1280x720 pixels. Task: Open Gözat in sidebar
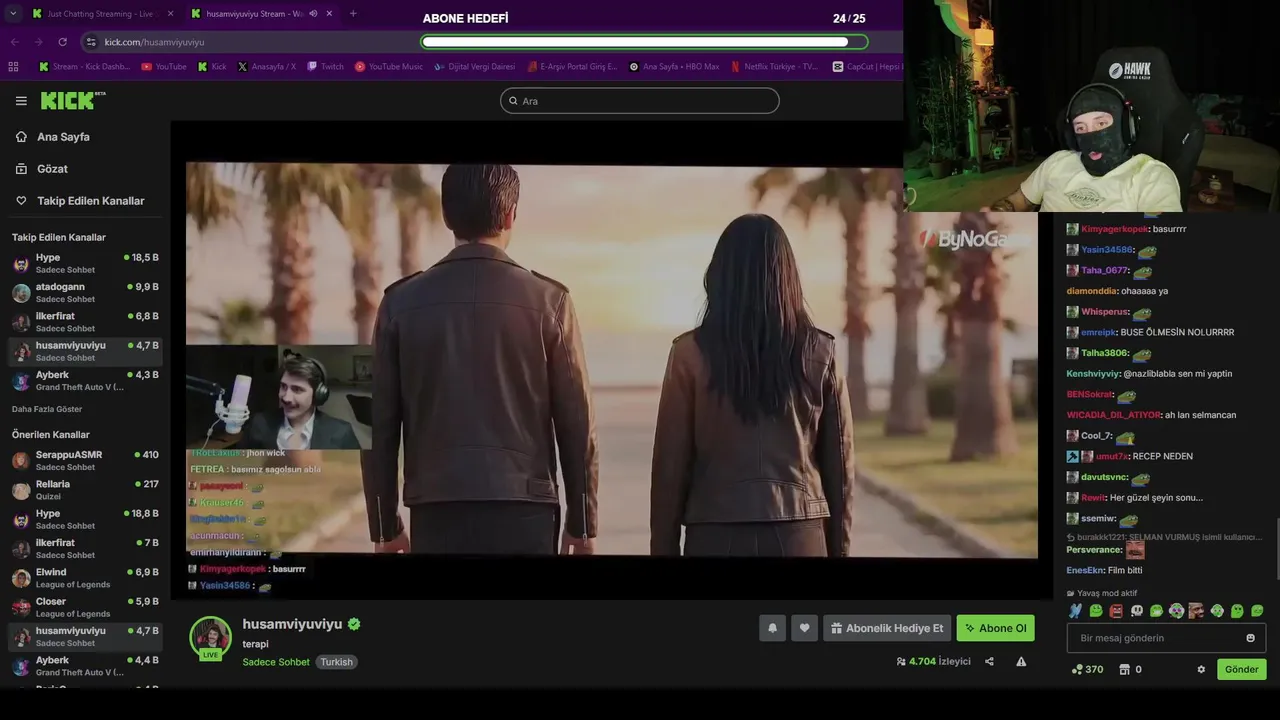pos(52,169)
